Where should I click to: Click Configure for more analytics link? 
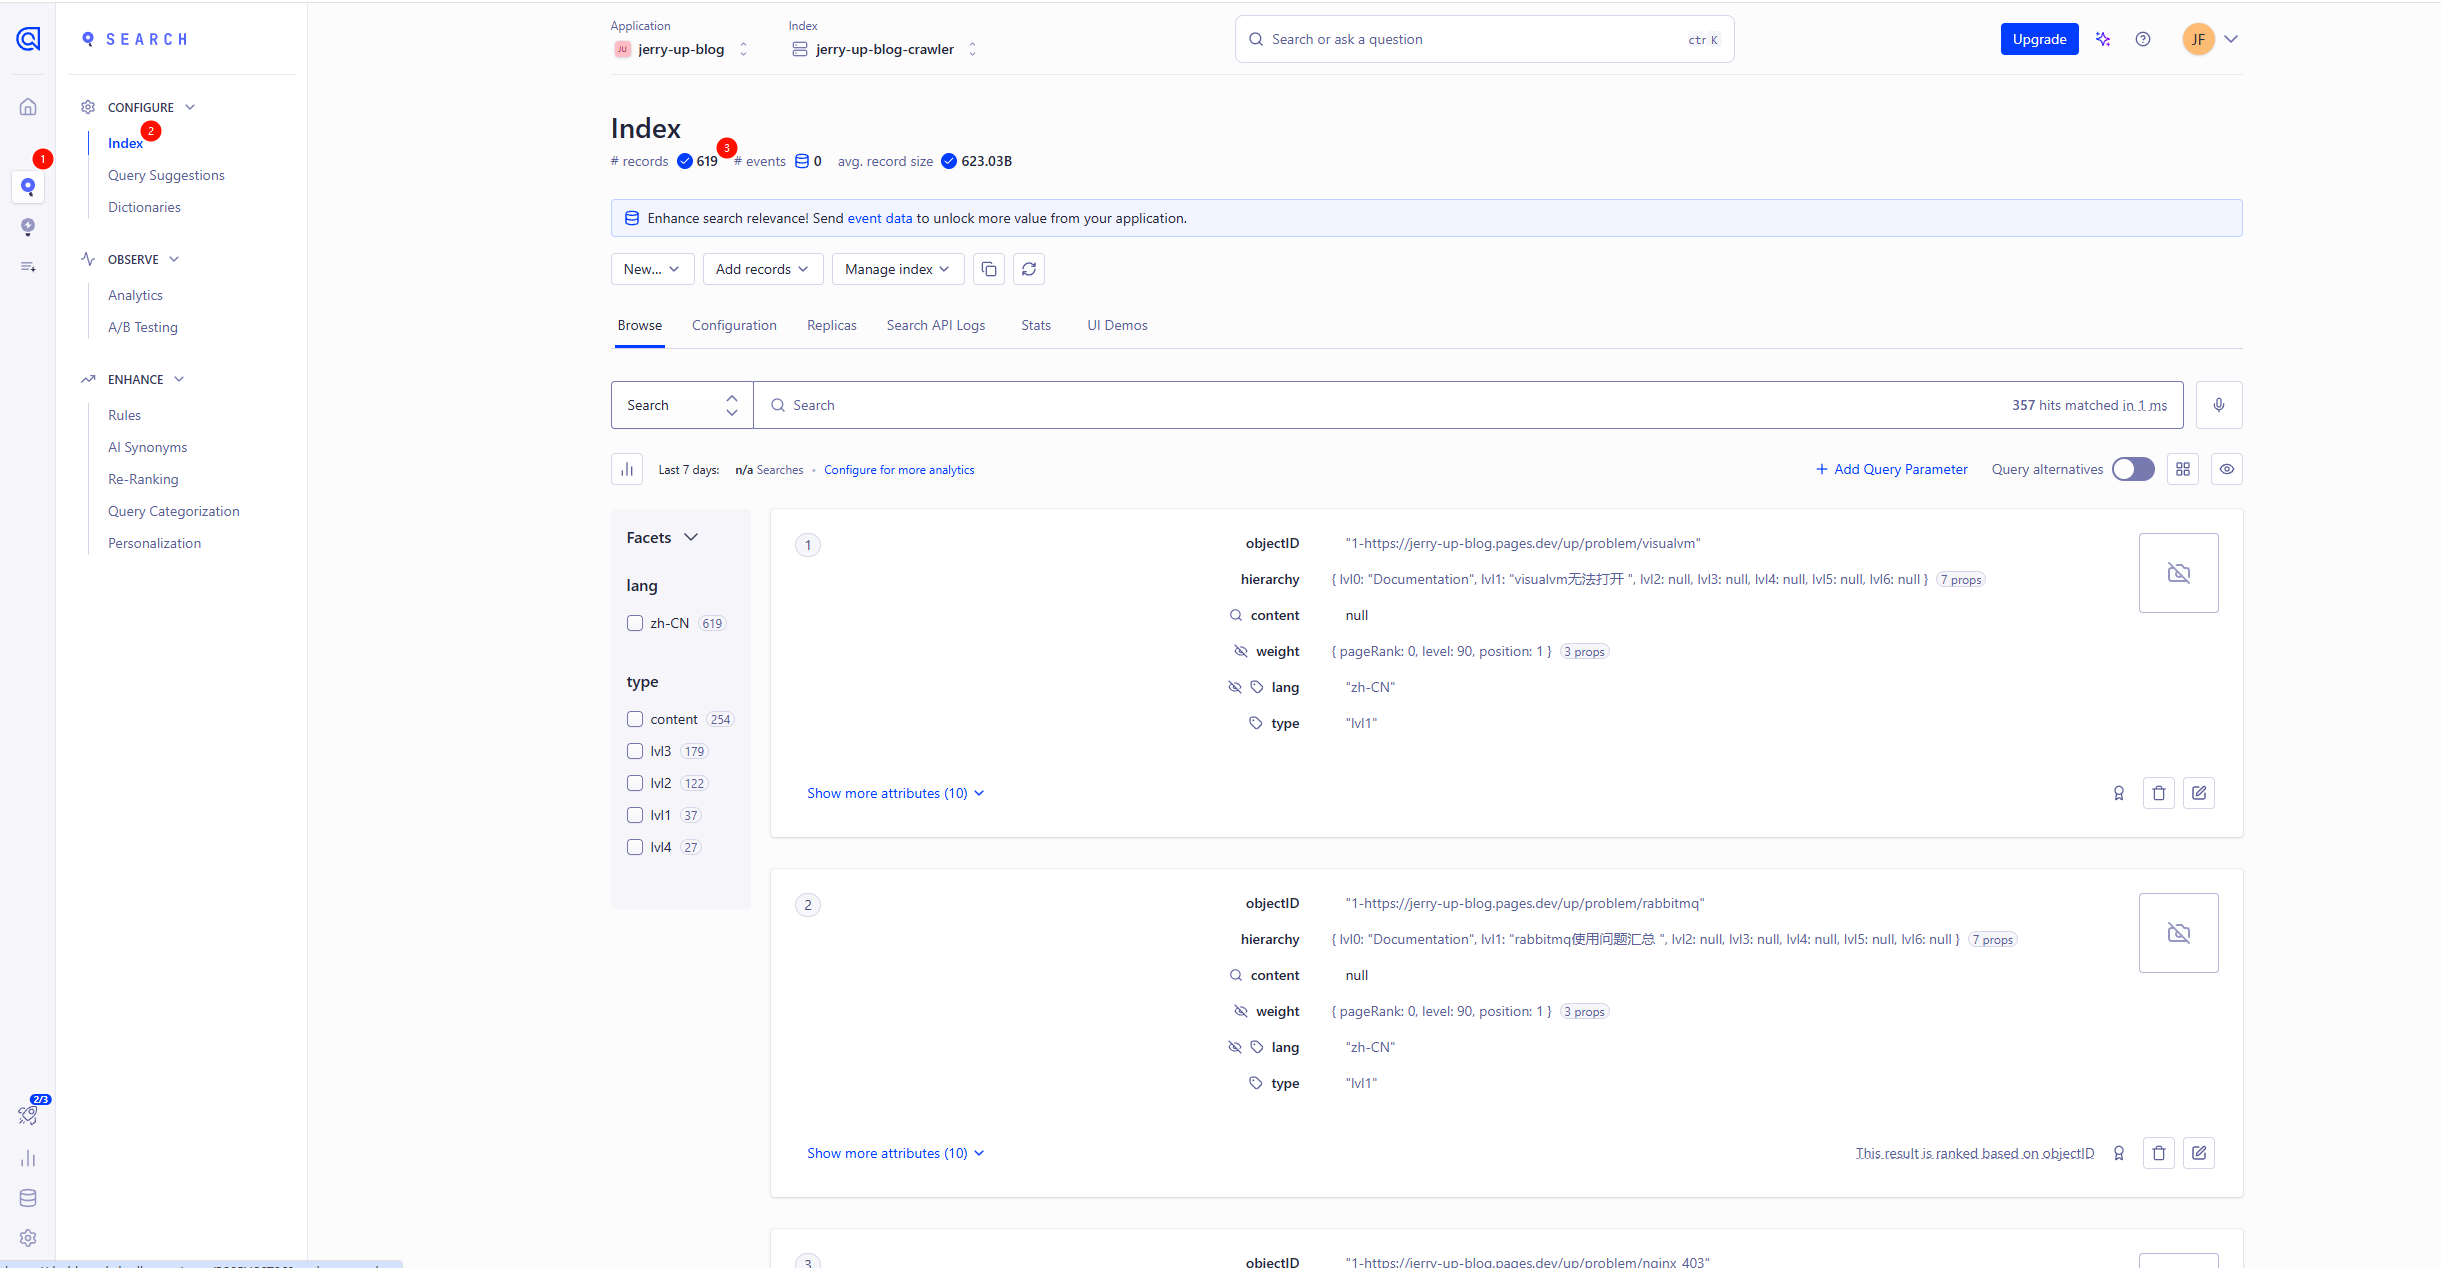coord(899,470)
